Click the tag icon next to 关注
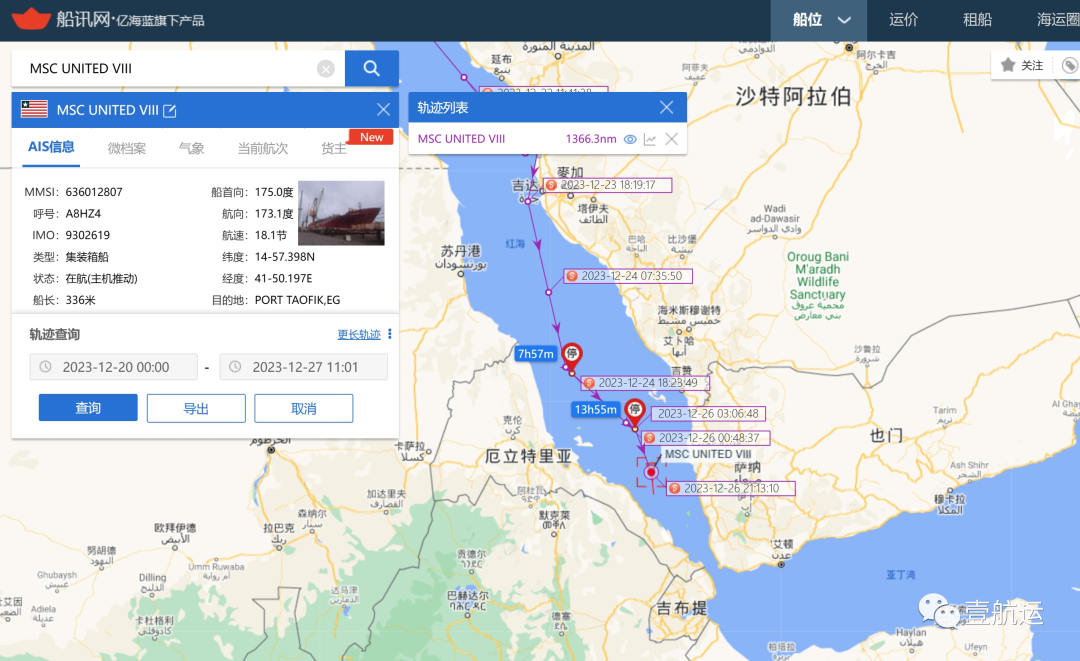 1070,65
